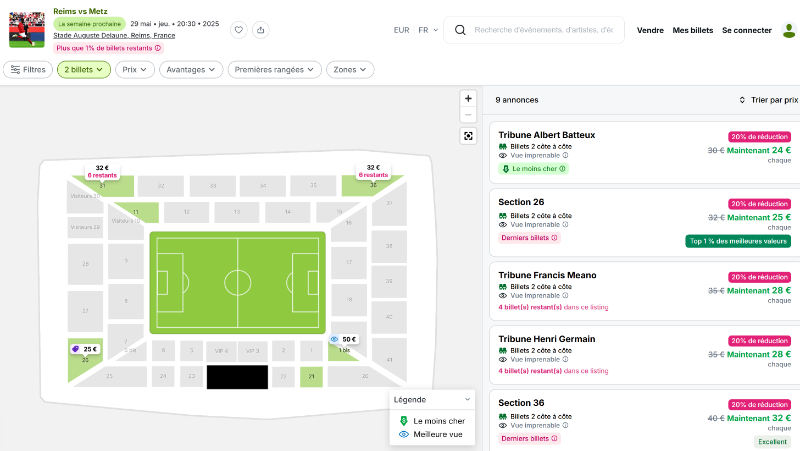The width and height of the screenshot is (800, 451).
Task: Open the Vendre menu item
Action: pos(650,30)
